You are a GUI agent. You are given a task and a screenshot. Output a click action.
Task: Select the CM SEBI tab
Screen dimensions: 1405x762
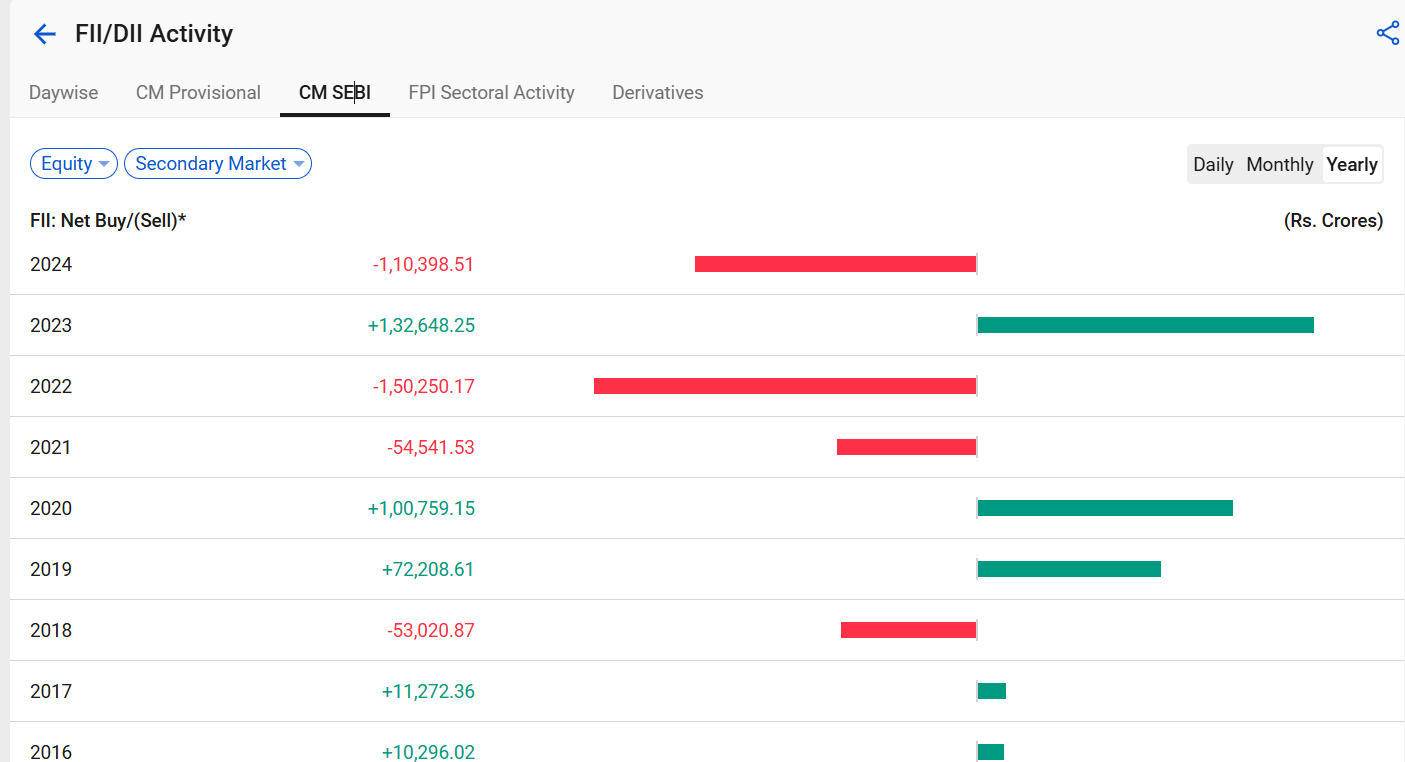click(x=335, y=93)
